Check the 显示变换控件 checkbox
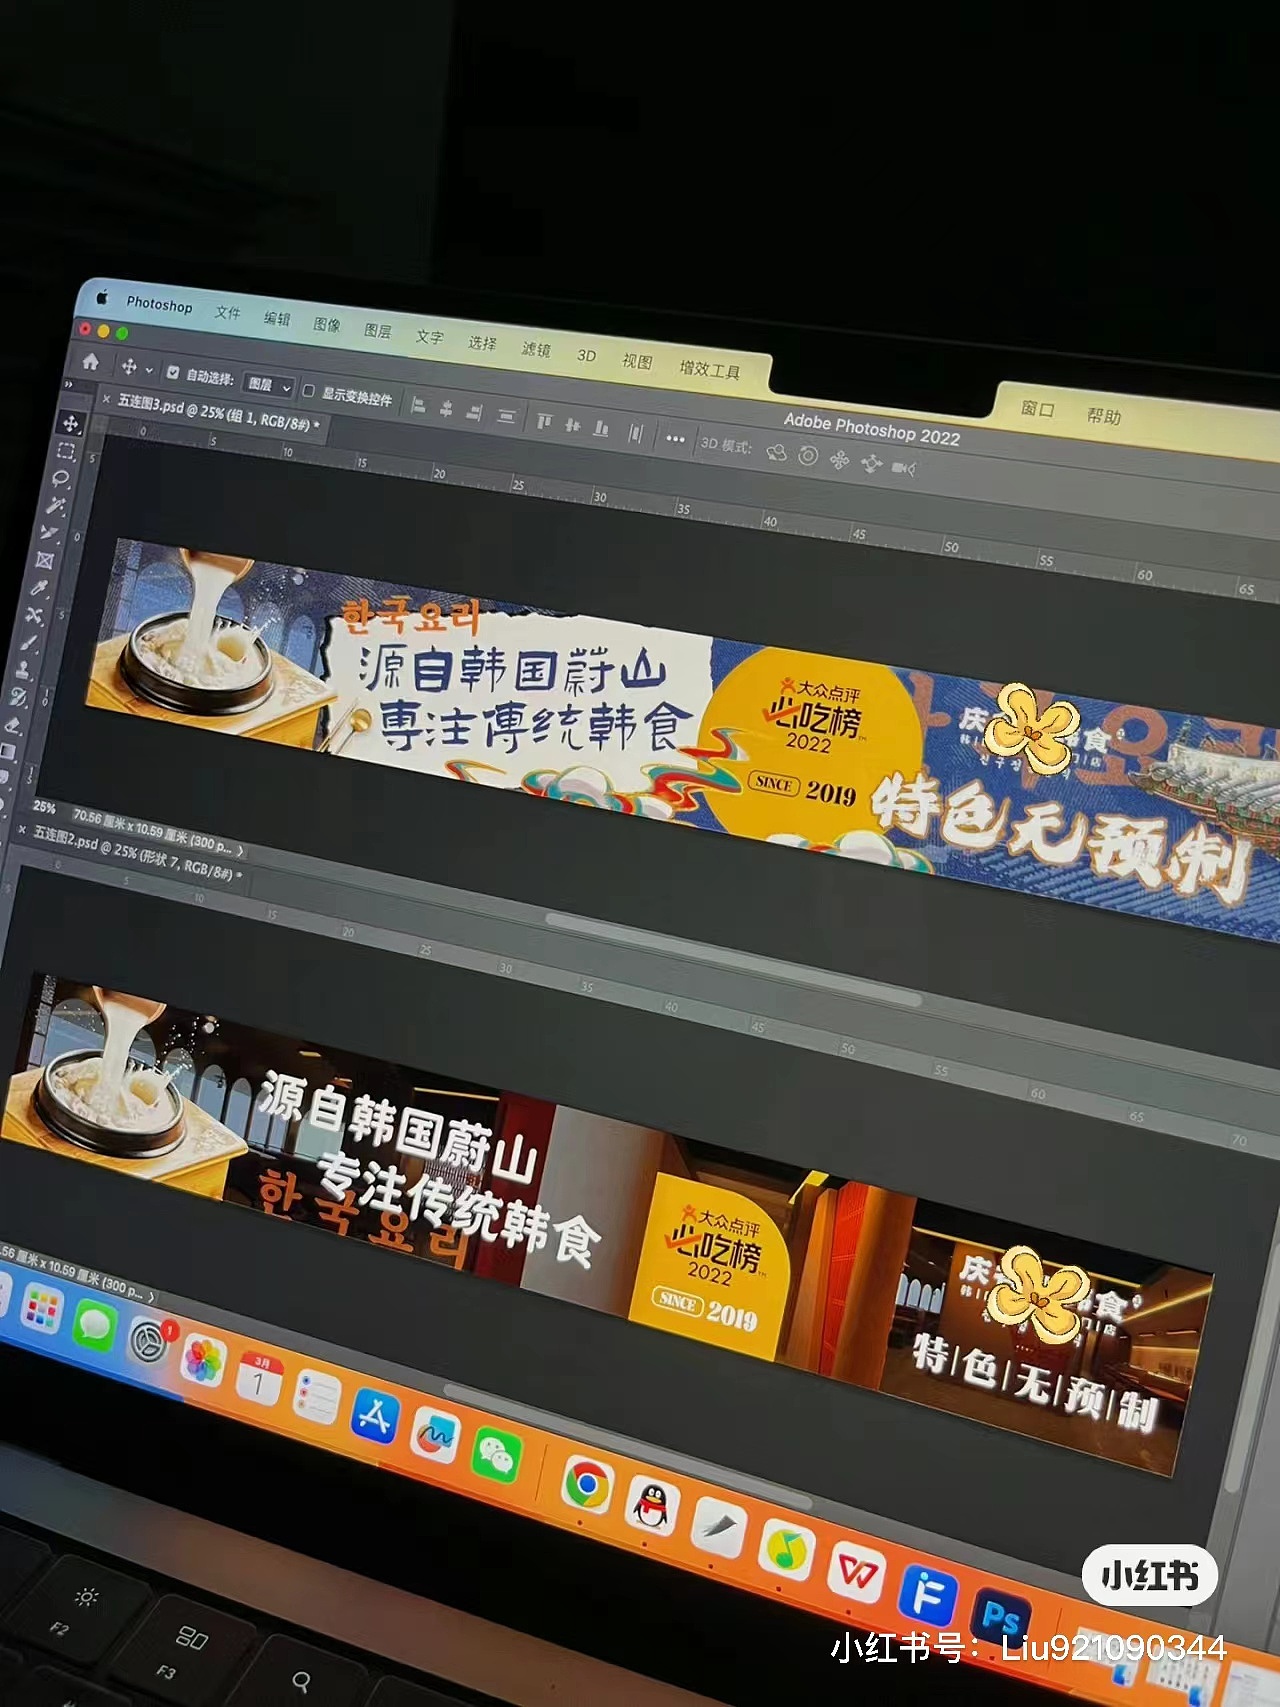 click(308, 390)
